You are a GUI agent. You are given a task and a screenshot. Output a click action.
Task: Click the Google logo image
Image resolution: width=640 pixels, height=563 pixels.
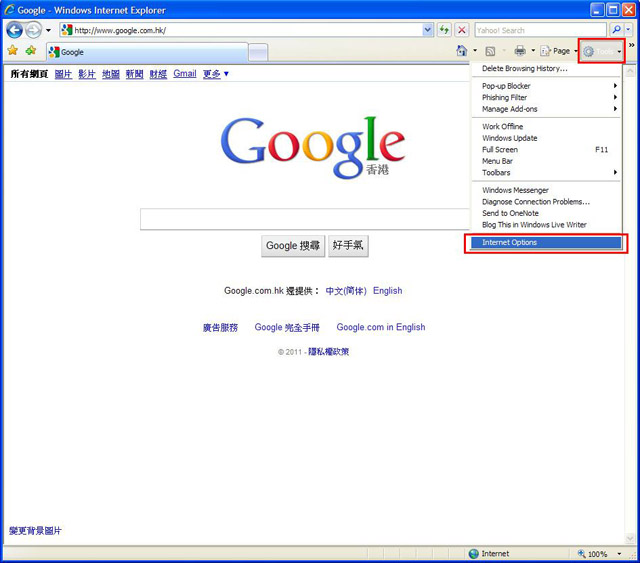coord(313,148)
